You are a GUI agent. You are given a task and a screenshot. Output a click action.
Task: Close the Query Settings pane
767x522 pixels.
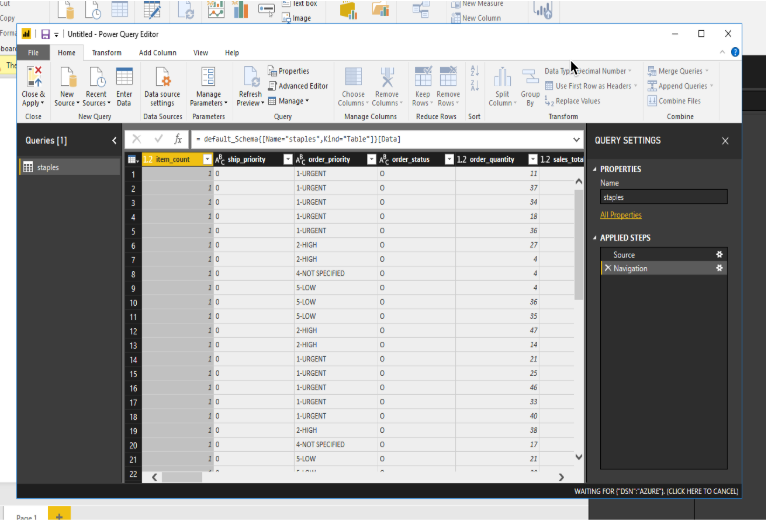[725, 141]
